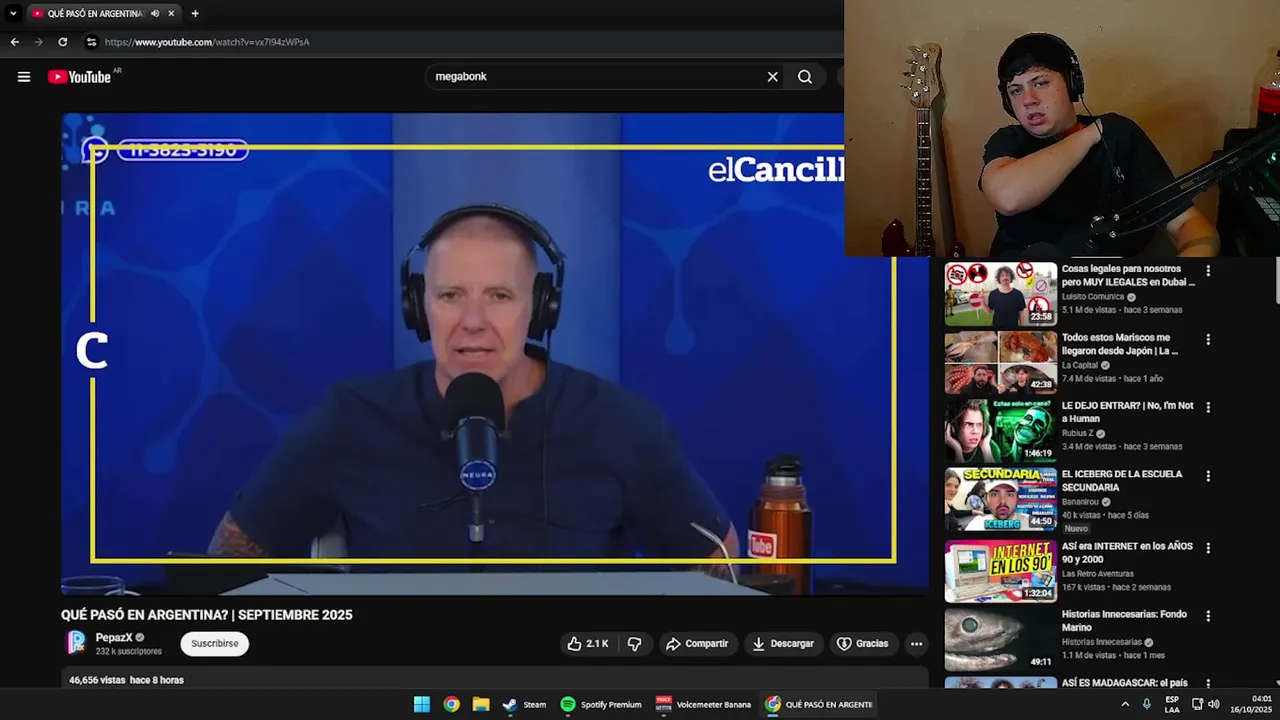Open options menu for Cosas legales video
1280x720 pixels.
point(1208,271)
